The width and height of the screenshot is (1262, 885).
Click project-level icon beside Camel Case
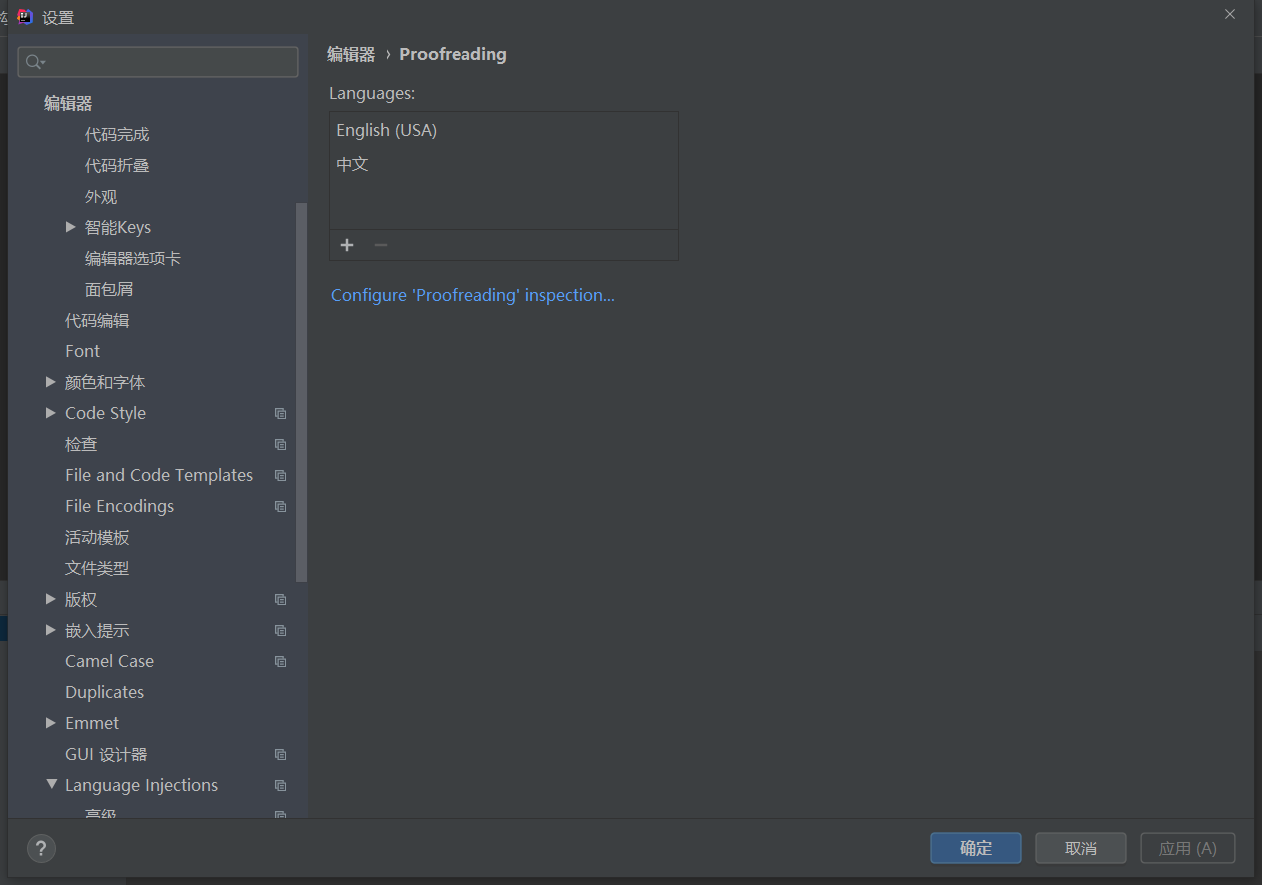(281, 662)
